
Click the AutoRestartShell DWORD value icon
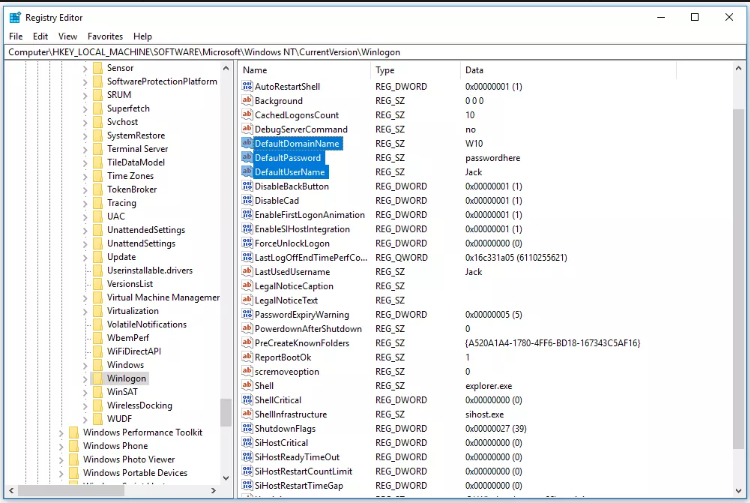click(x=247, y=86)
